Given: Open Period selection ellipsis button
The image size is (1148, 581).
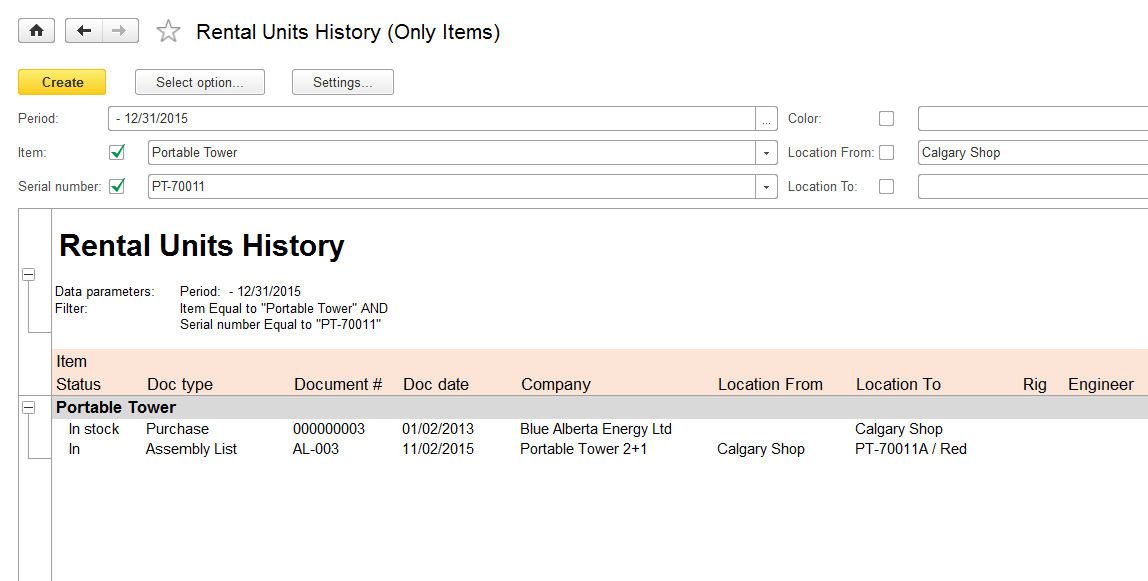Looking at the screenshot, I should point(767,119).
